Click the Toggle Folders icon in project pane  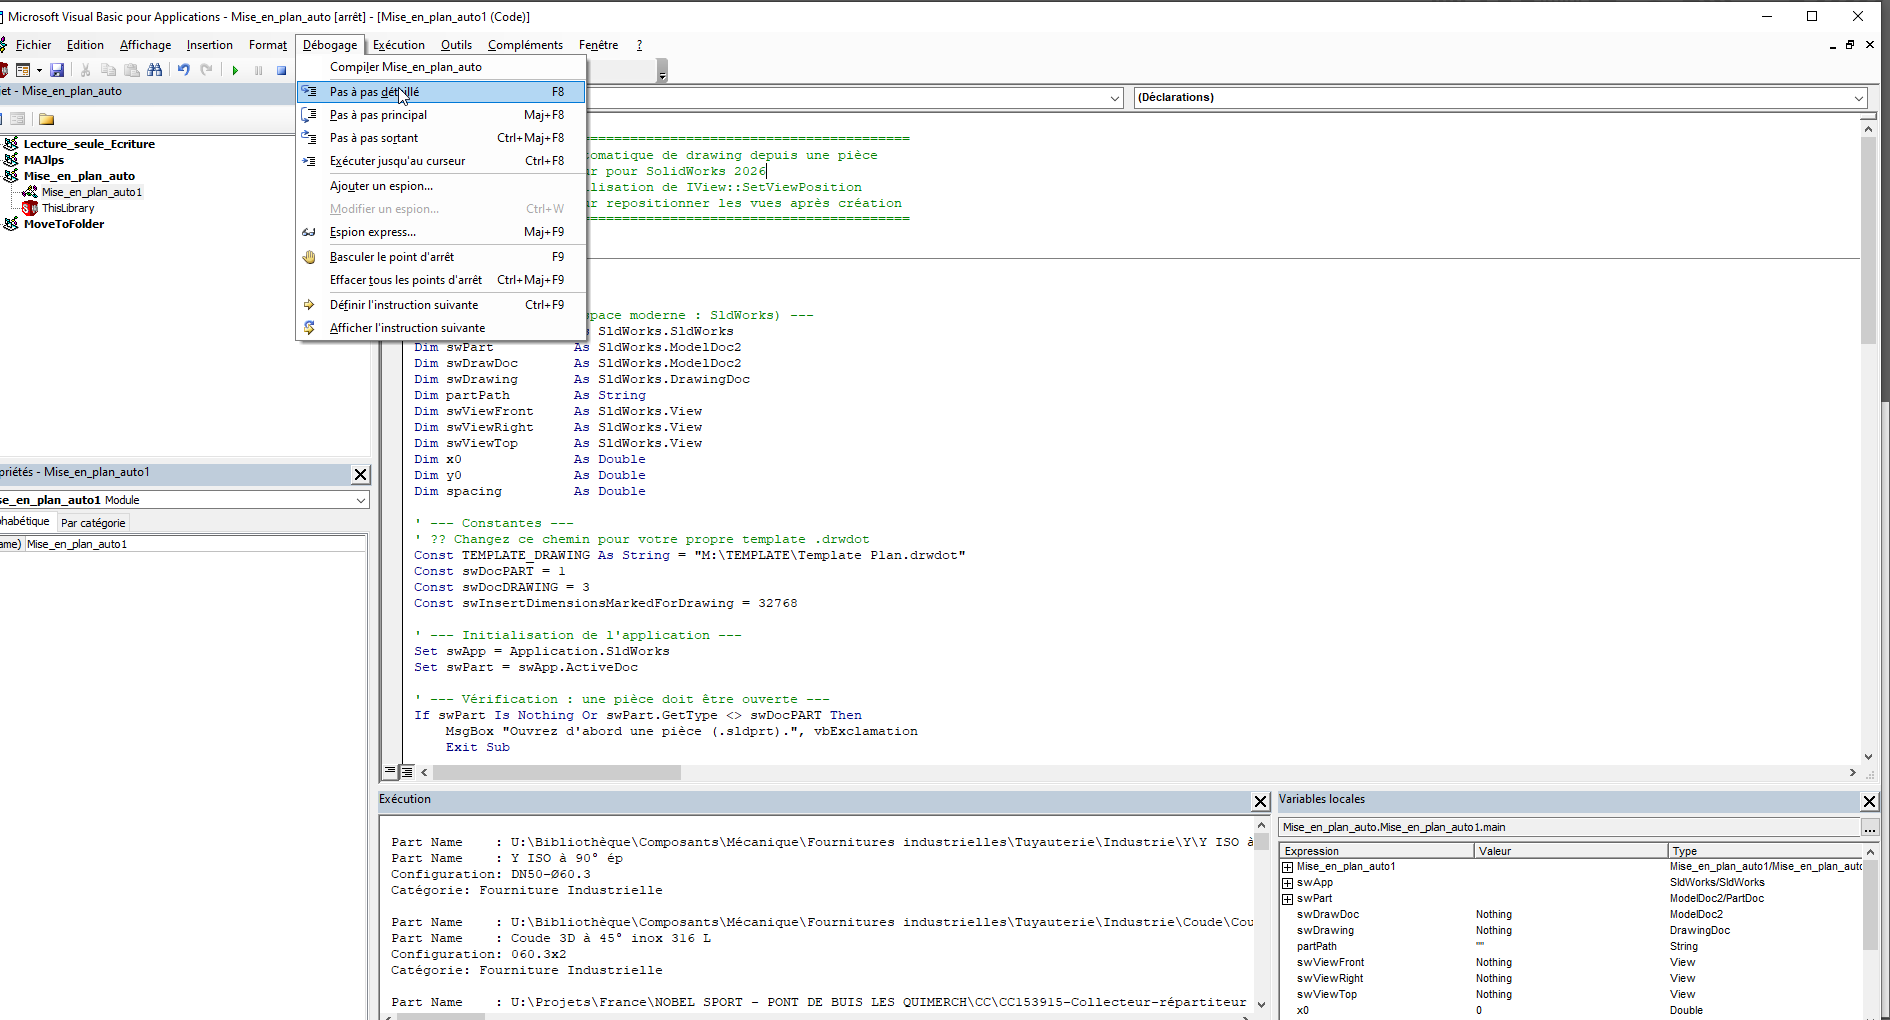coord(46,119)
